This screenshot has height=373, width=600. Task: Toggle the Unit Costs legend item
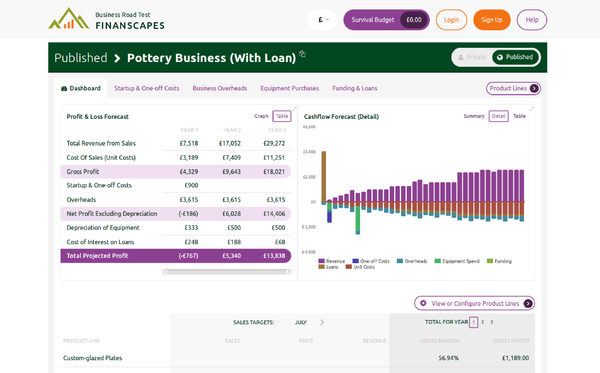tap(360, 267)
